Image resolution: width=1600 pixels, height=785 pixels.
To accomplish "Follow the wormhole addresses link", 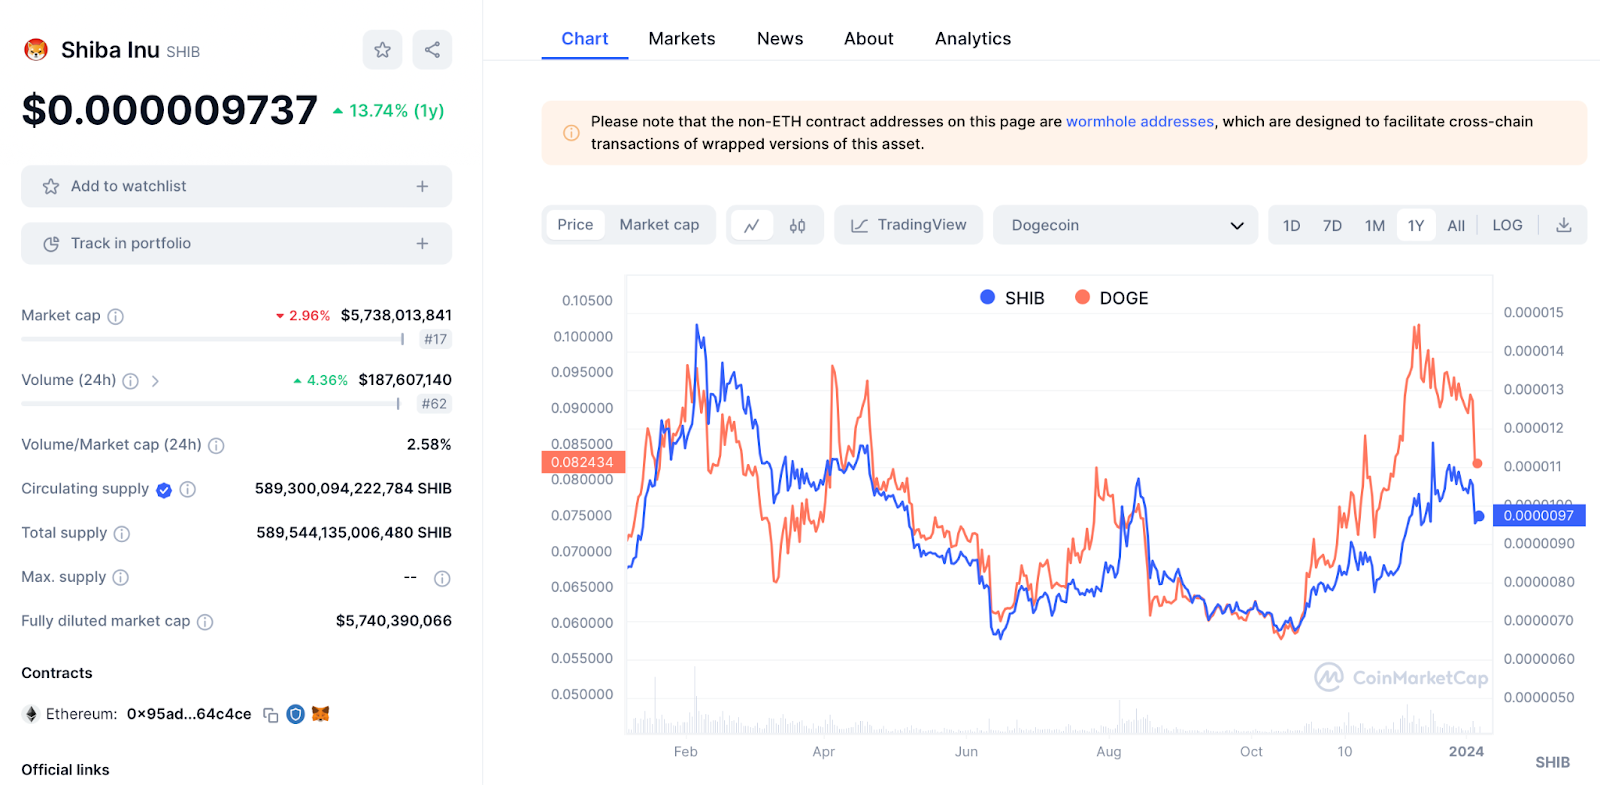I will [x=1140, y=122].
